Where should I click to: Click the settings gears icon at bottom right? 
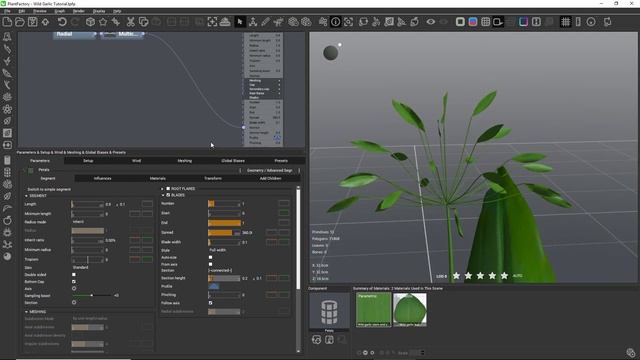[x=631, y=352]
